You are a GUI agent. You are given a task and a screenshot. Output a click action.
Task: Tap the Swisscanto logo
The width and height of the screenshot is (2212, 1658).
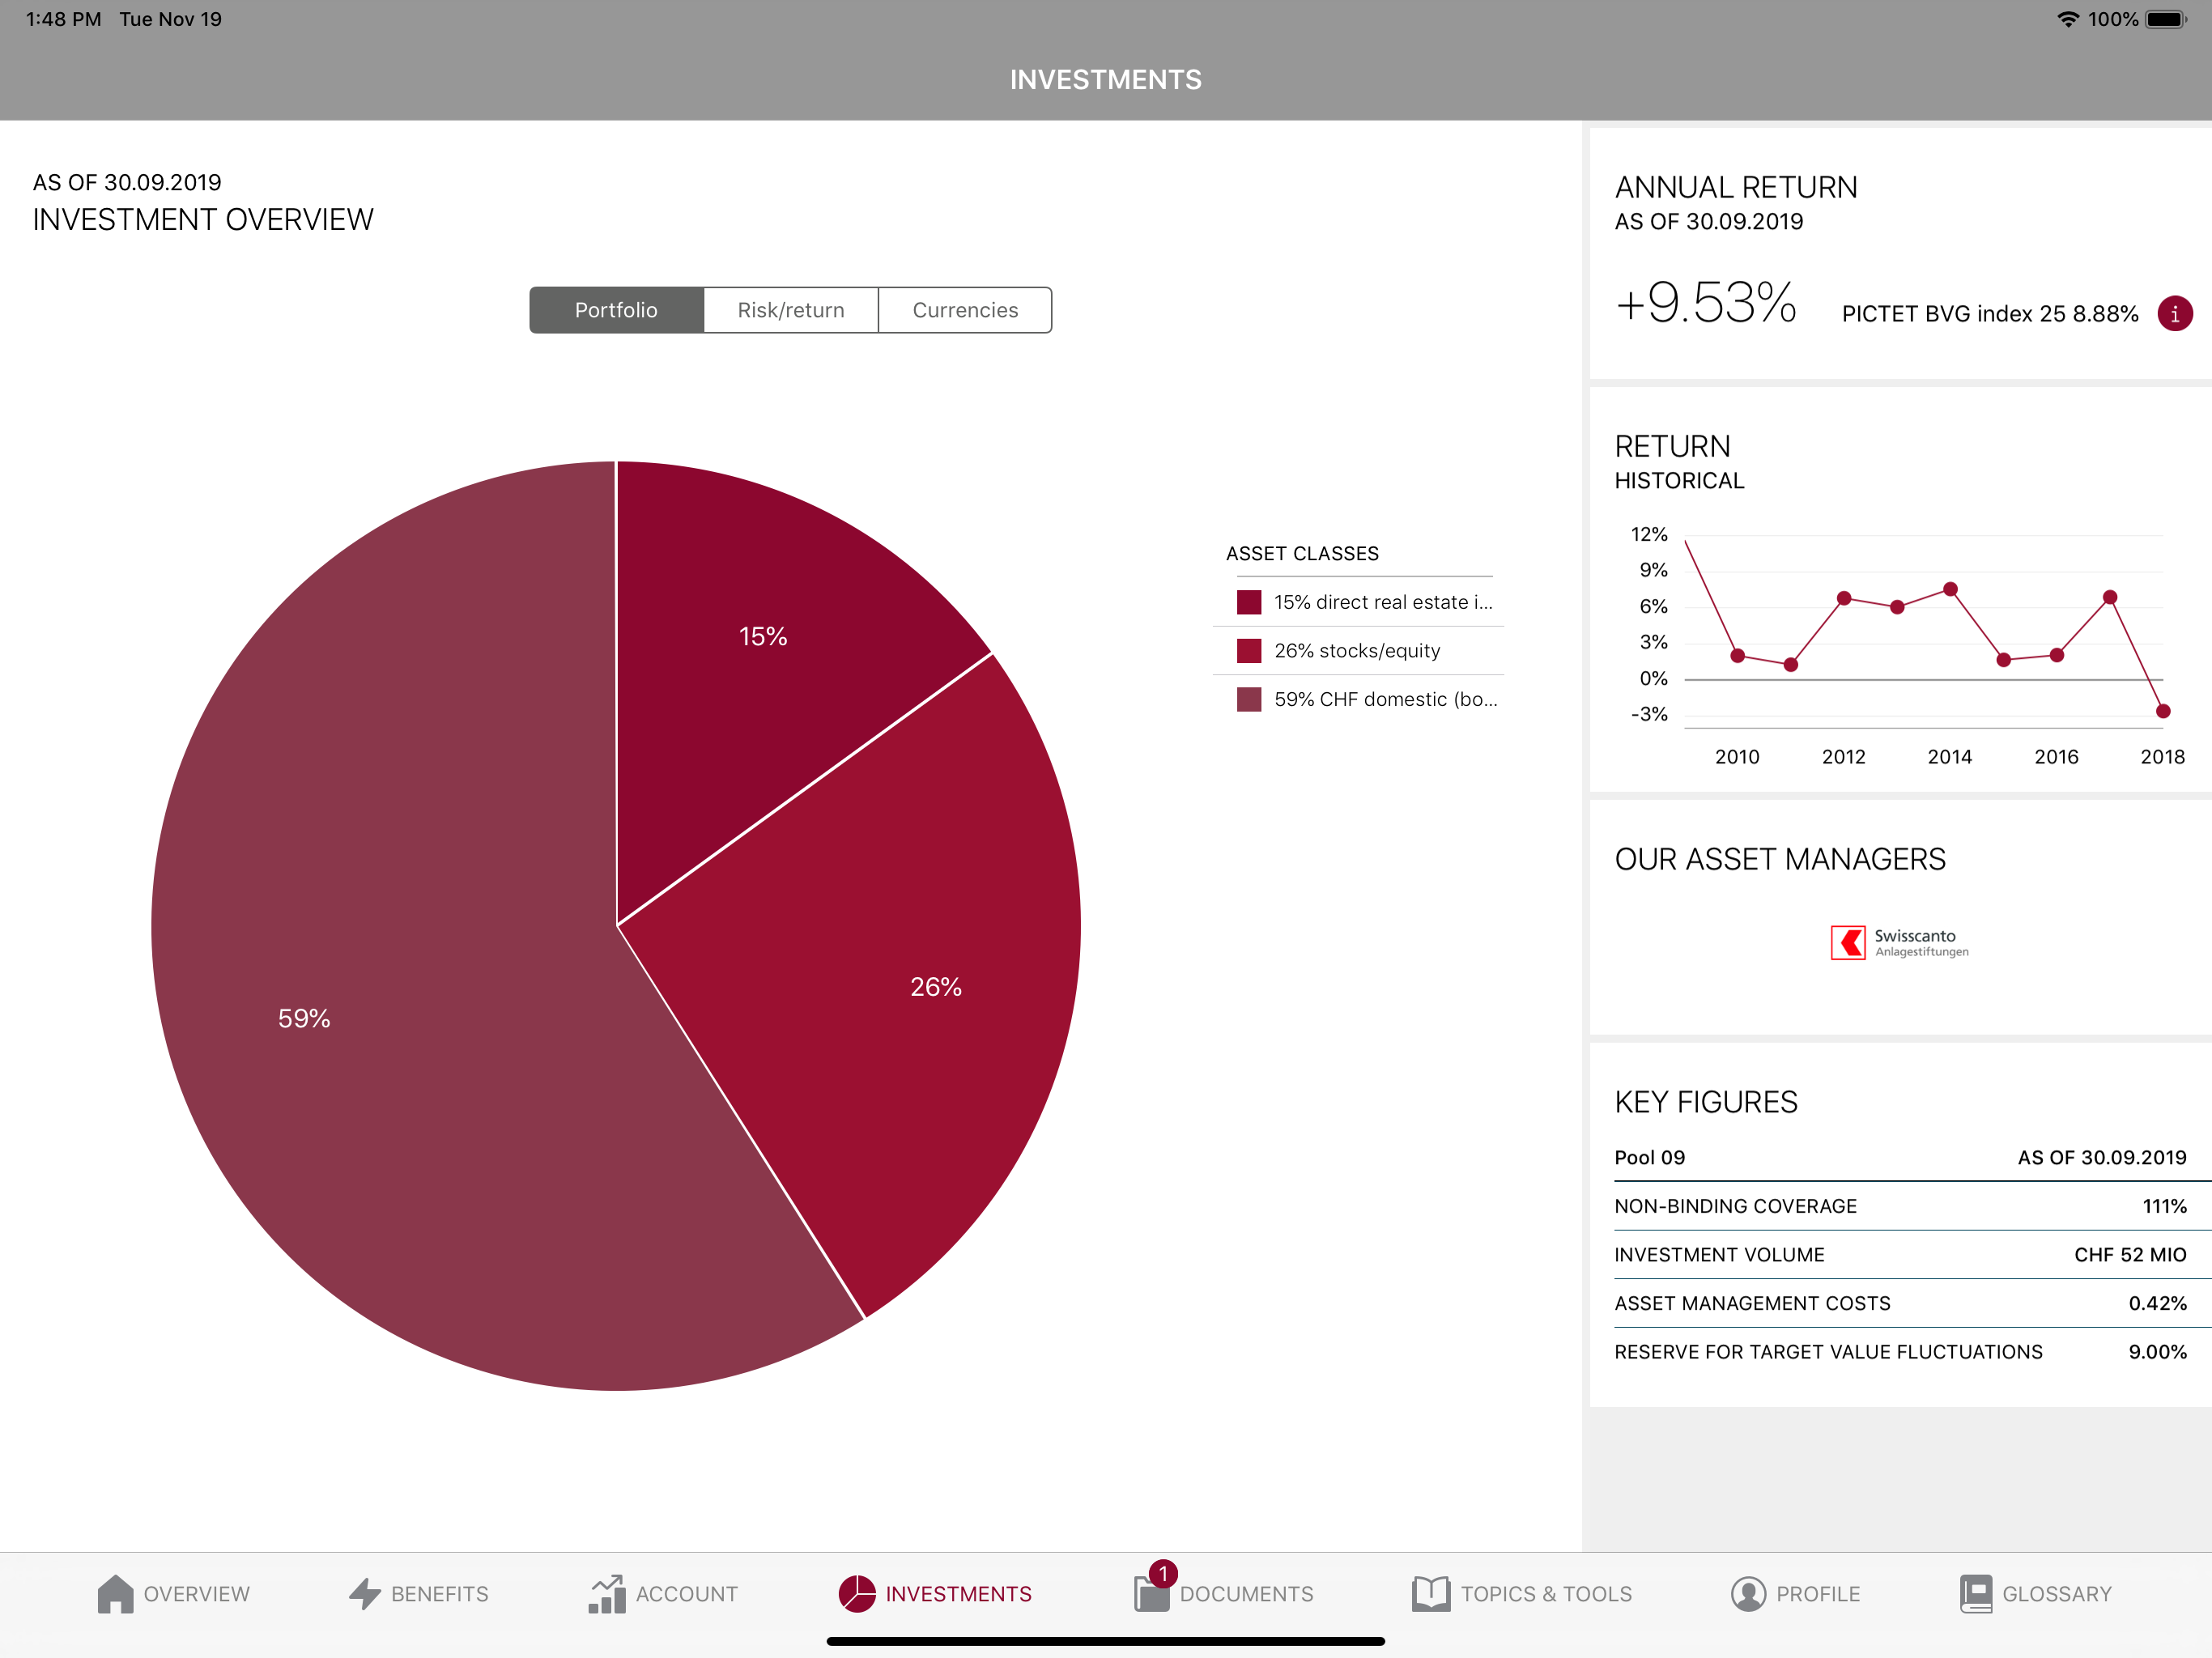(x=1899, y=942)
